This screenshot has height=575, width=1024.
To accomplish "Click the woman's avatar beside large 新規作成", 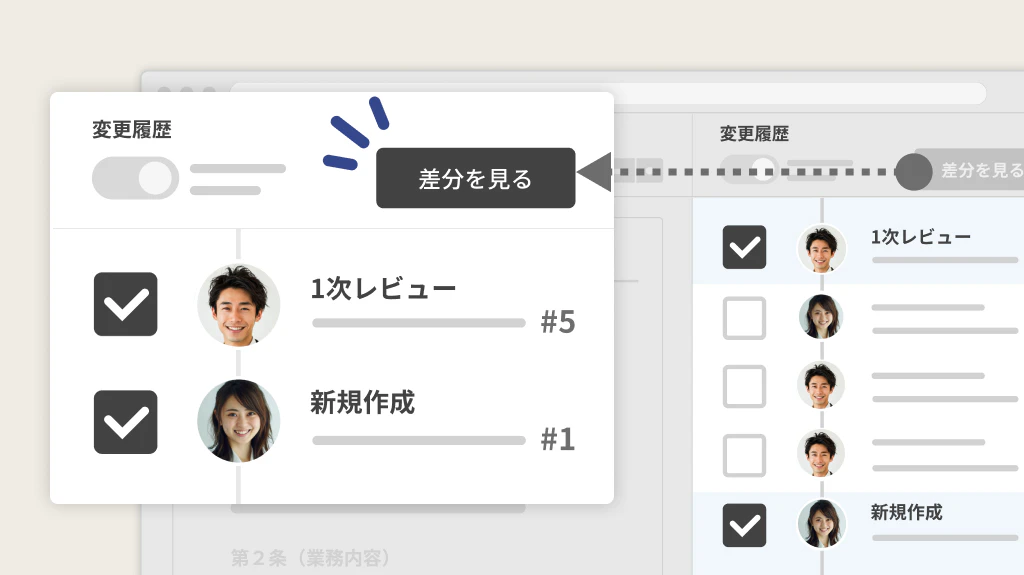I will coord(238,421).
